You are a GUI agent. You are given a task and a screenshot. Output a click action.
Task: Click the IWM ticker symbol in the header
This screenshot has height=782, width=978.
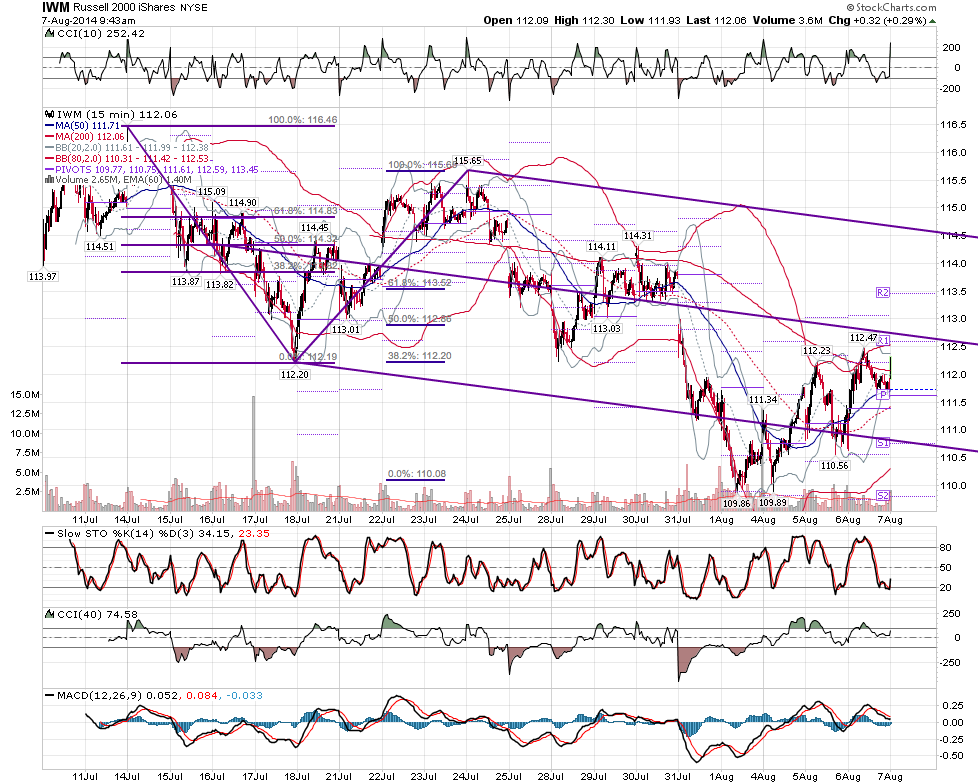click(56, 7)
